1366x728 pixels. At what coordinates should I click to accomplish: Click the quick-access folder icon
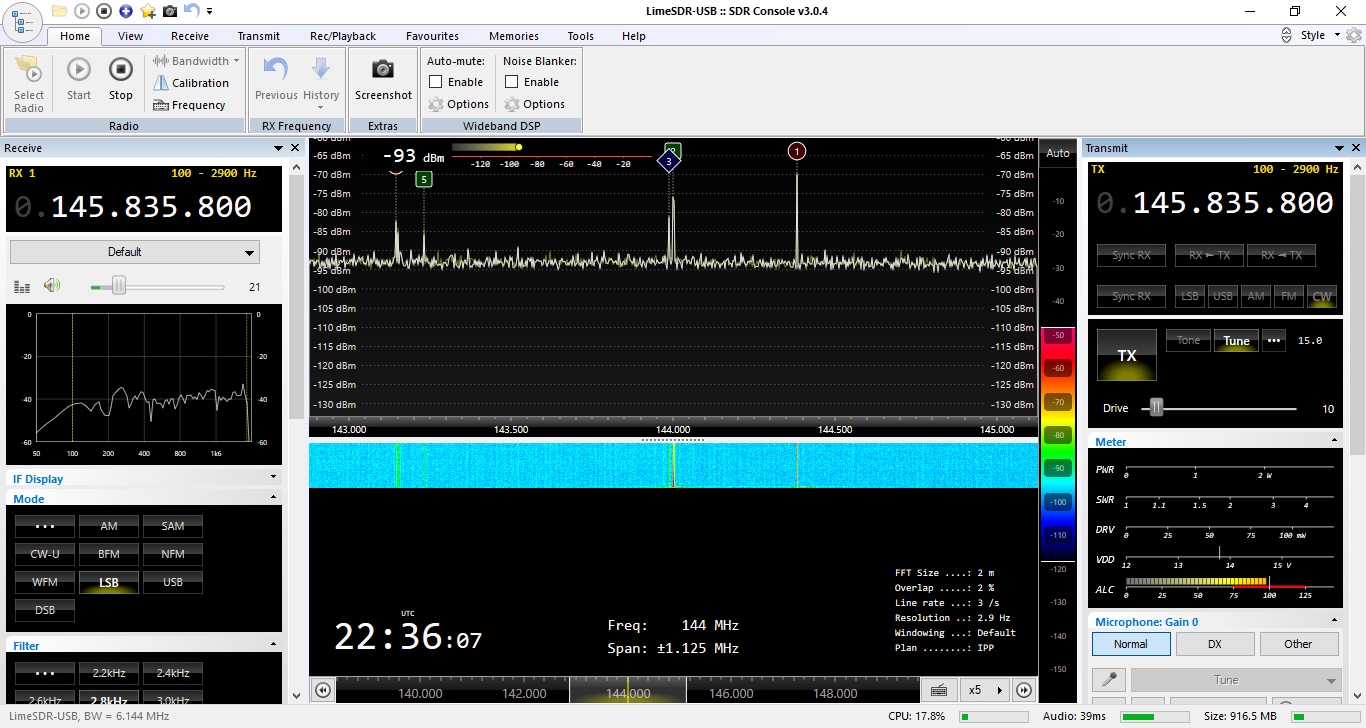coord(59,11)
